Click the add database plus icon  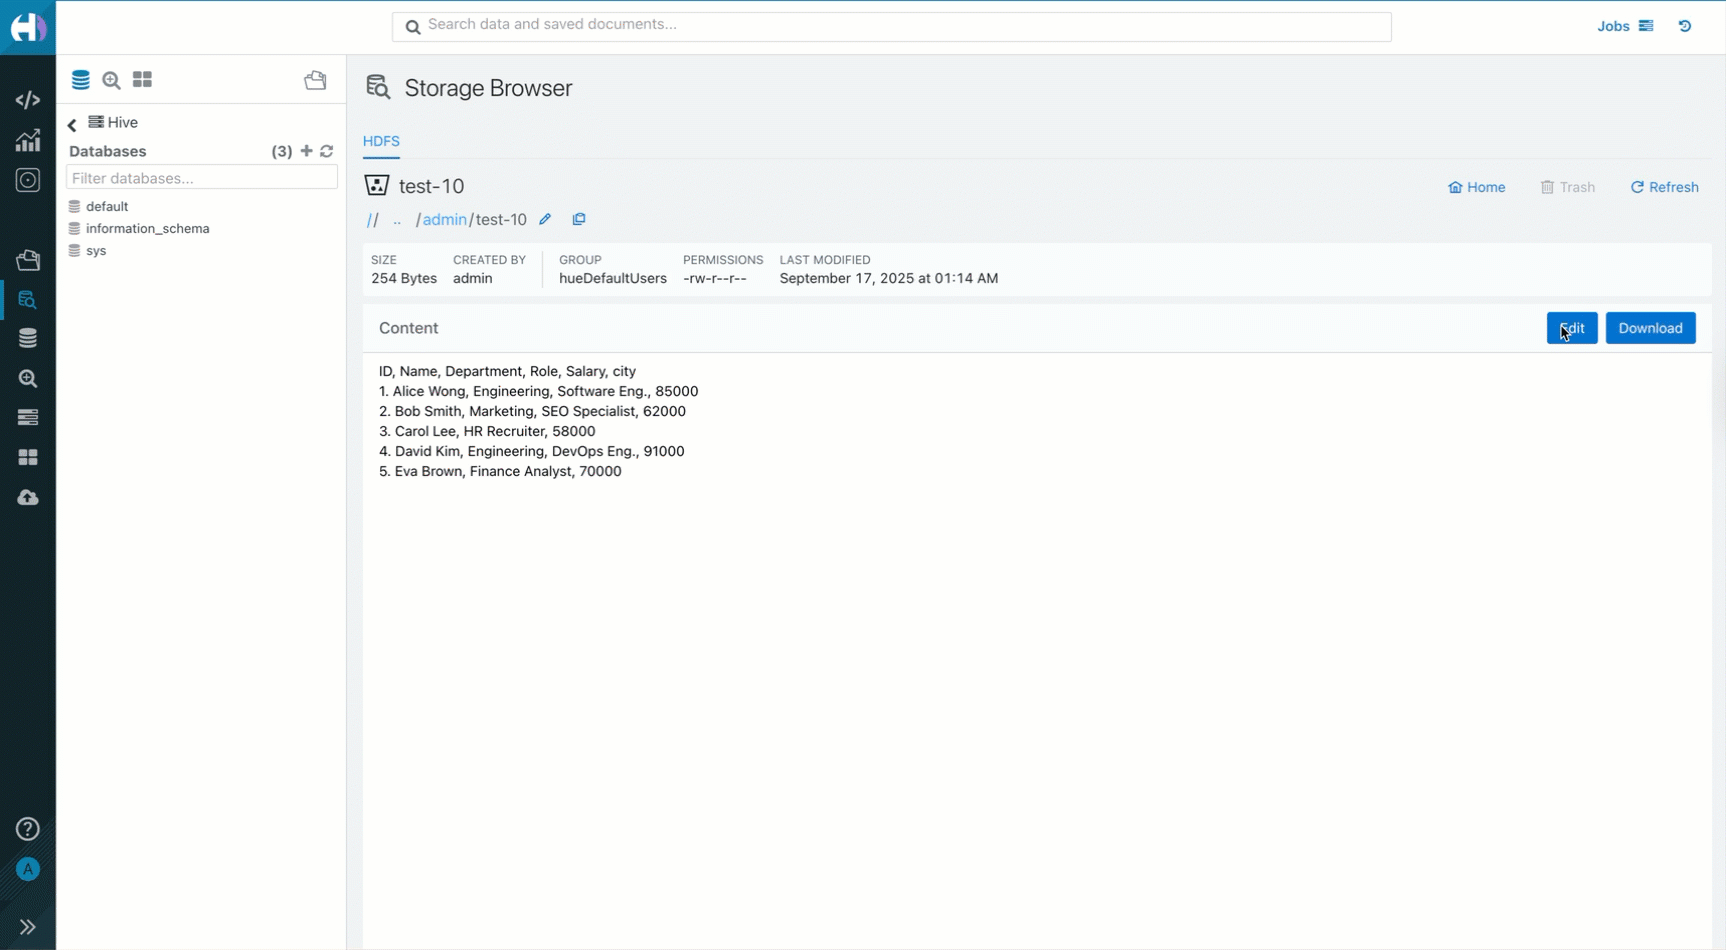click(x=307, y=151)
